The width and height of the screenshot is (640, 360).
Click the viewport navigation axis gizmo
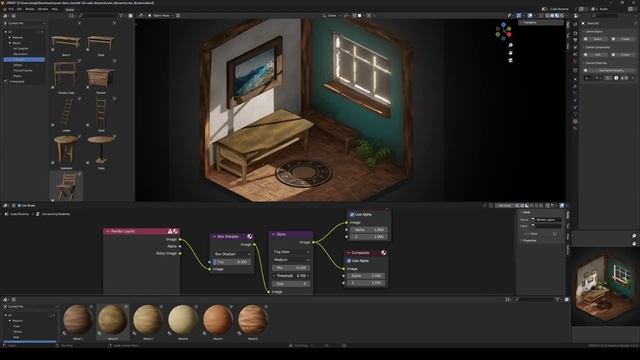503,31
